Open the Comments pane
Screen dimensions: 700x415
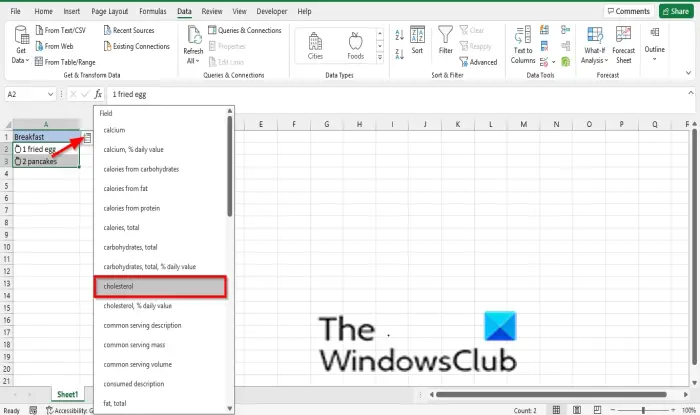[629, 11]
